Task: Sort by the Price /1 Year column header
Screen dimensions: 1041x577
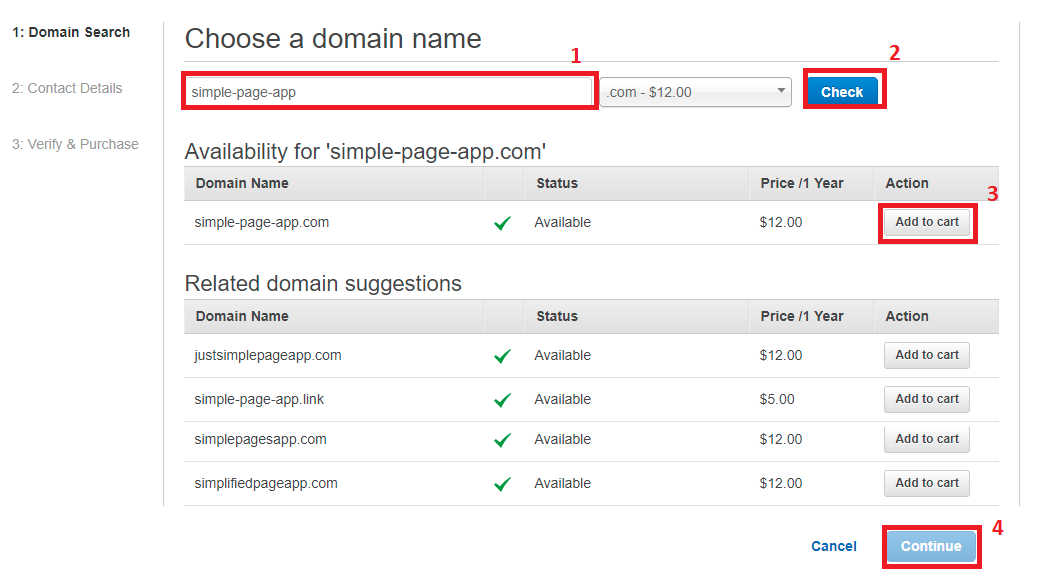Action: [x=801, y=183]
